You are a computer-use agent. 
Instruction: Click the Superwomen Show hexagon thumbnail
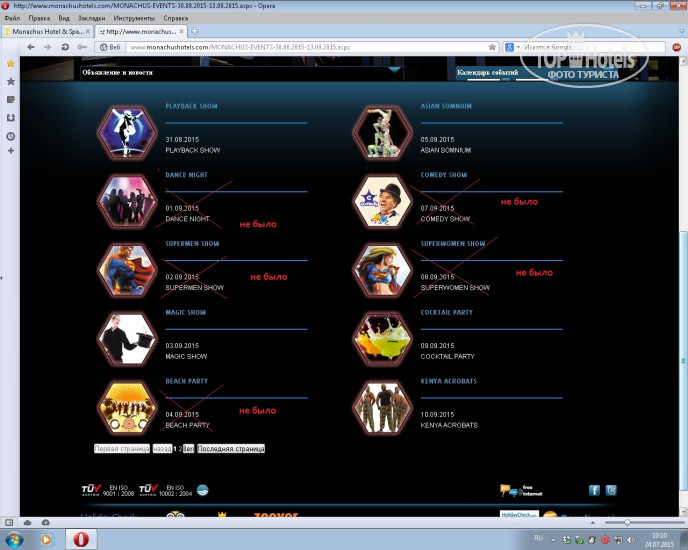pos(383,270)
